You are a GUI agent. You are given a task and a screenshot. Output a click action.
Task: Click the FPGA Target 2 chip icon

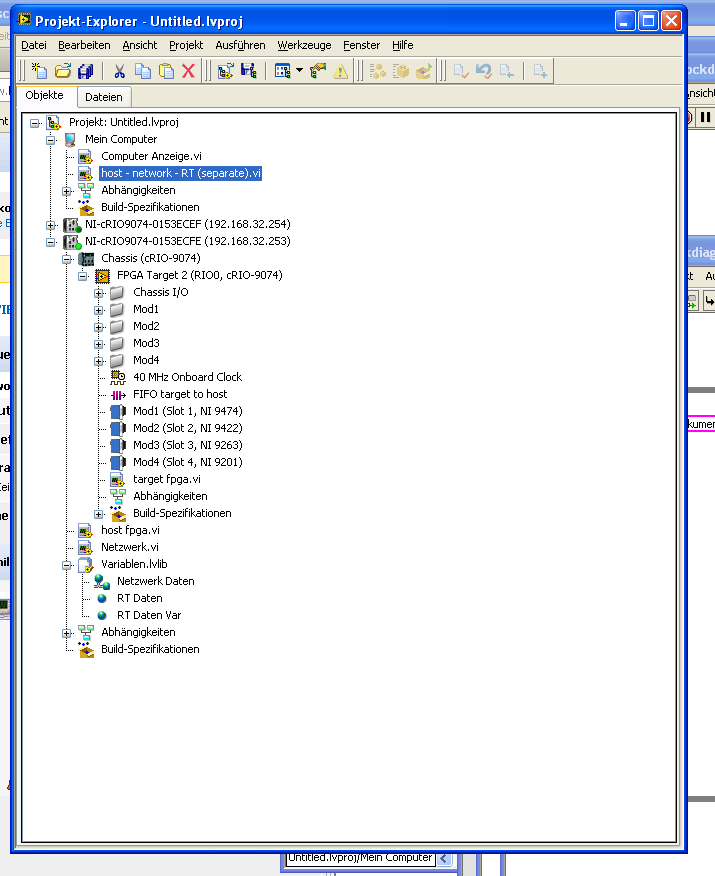click(x=102, y=275)
